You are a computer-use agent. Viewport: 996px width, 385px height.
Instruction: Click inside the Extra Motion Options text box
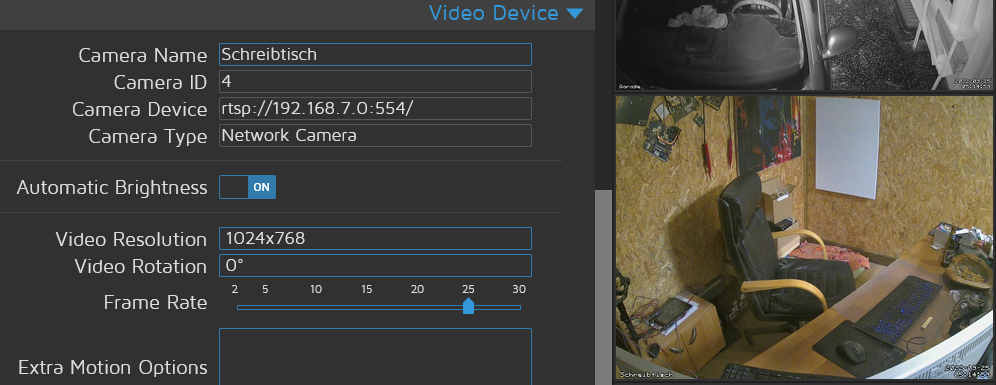click(375, 356)
